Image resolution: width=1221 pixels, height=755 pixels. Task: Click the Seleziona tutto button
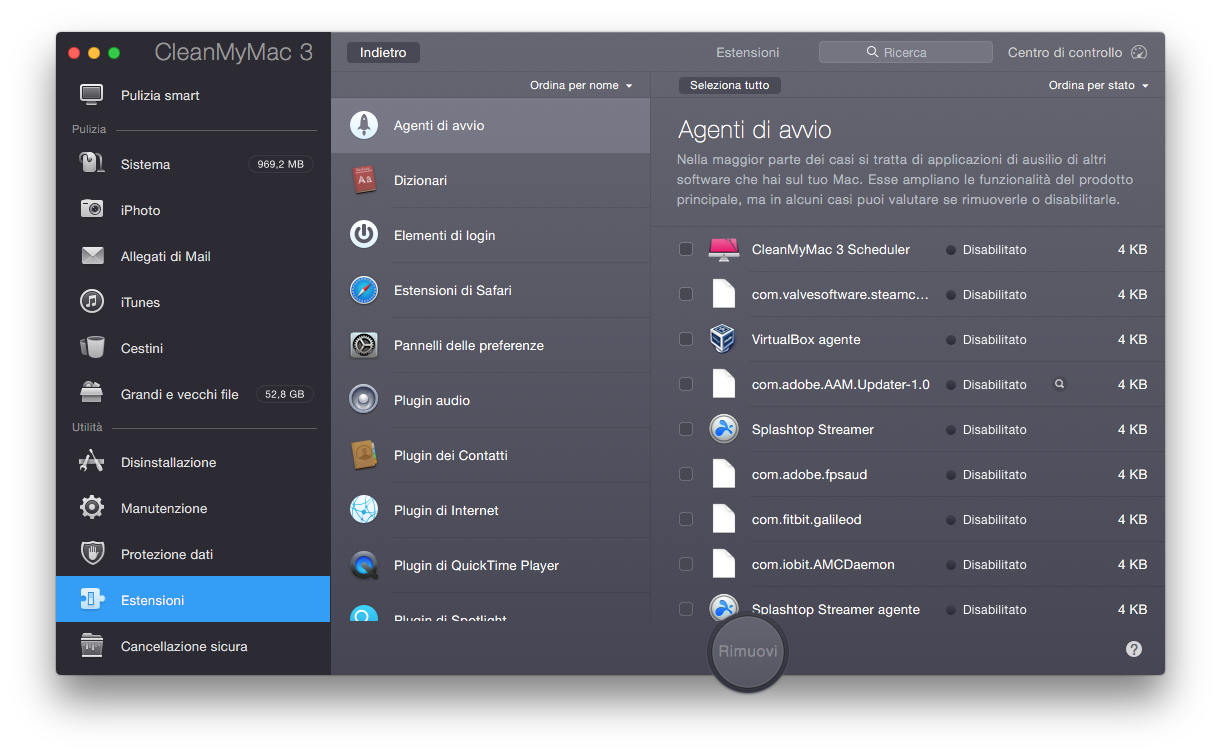coord(729,86)
